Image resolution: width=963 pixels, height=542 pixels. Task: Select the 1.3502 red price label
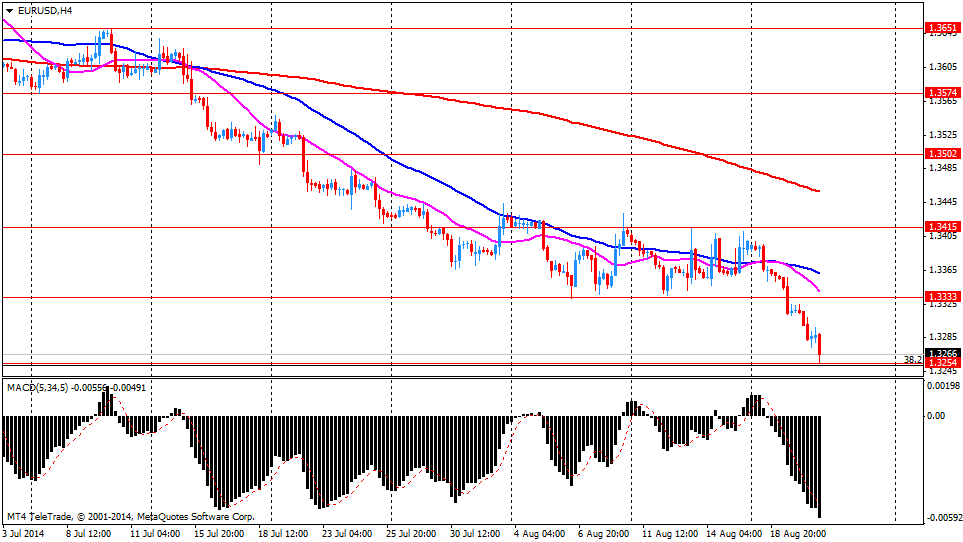pyautogui.click(x=942, y=153)
